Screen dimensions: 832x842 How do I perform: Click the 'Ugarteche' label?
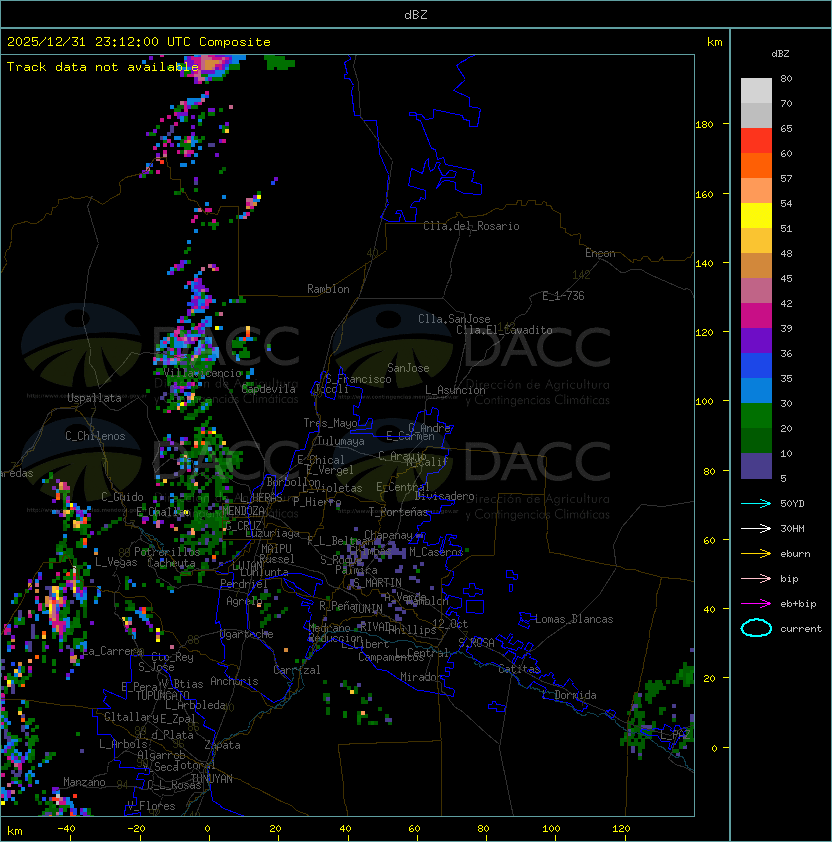pyautogui.click(x=247, y=634)
